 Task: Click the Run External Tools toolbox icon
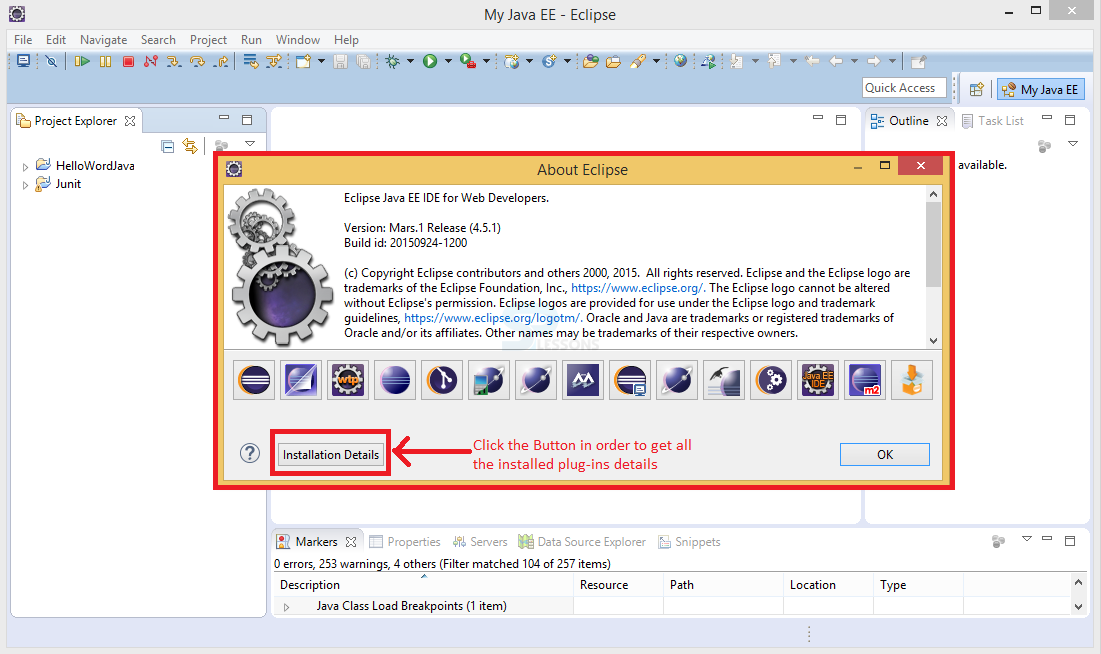pyautogui.click(x=468, y=61)
